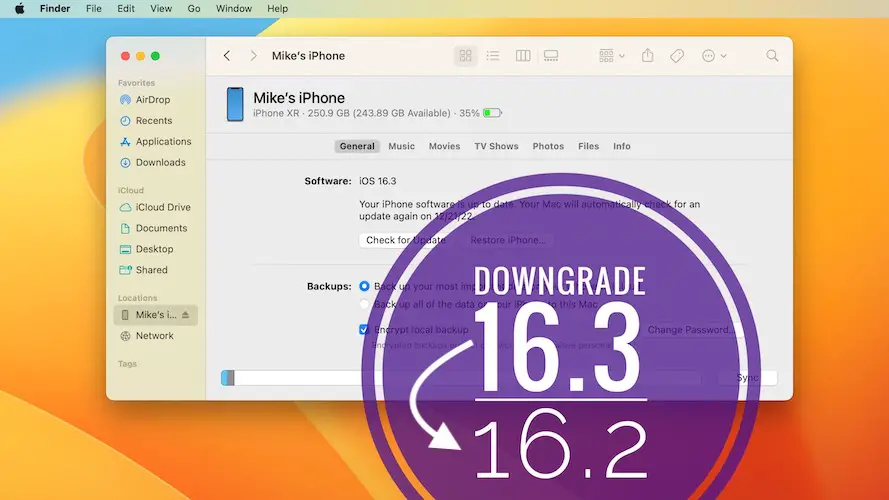Select back up to this Mac radio

pyautogui.click(x=364, y=304)
